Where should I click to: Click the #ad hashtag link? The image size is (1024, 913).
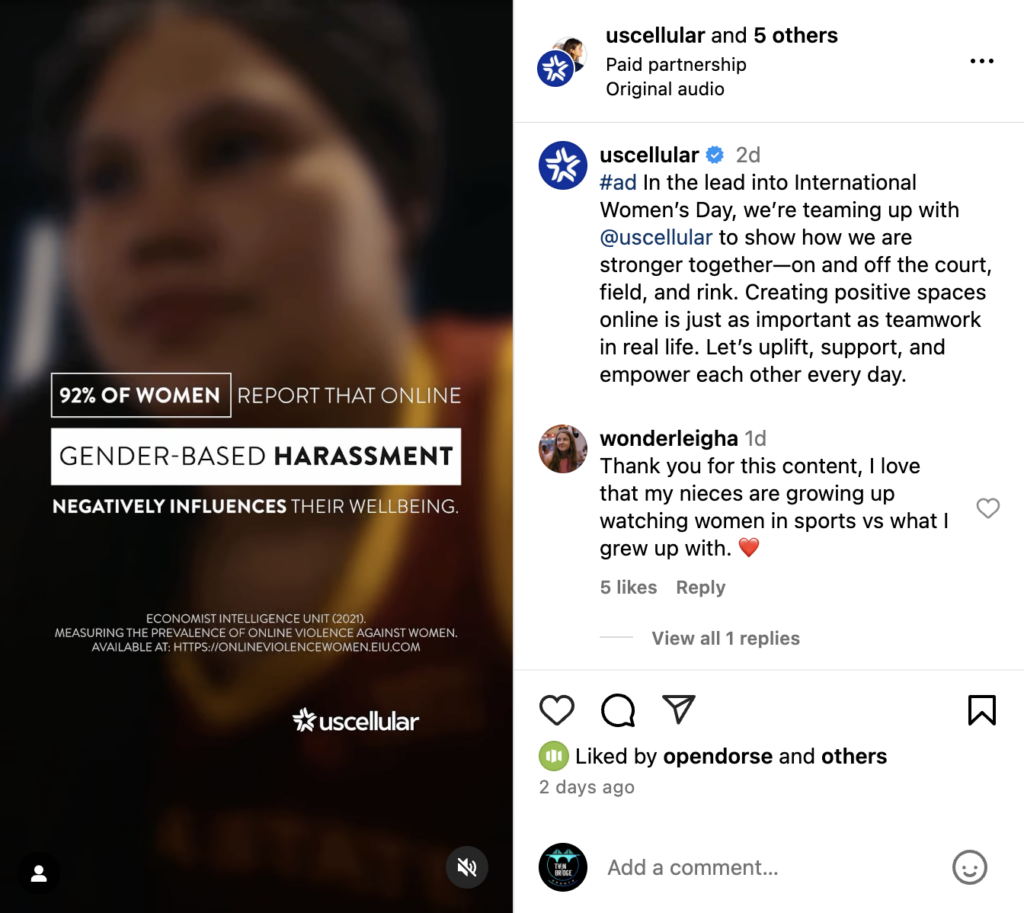click(x=618, y=182)
